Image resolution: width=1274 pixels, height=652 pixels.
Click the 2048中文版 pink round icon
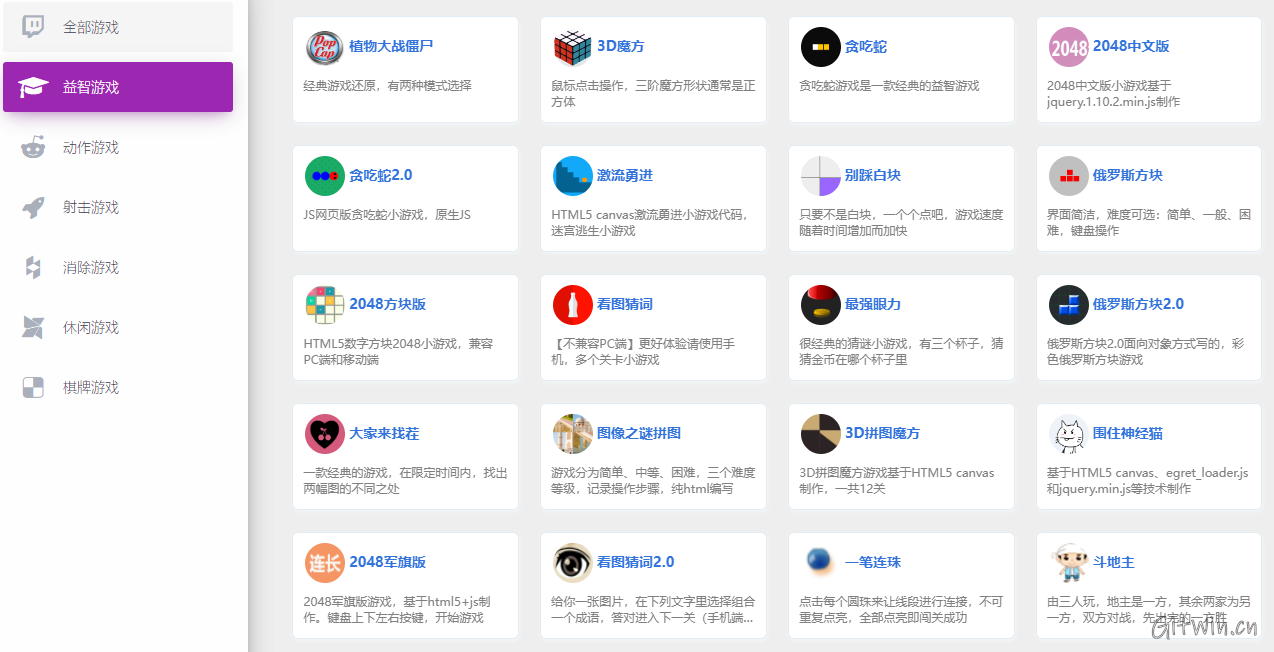point(1068,47)
